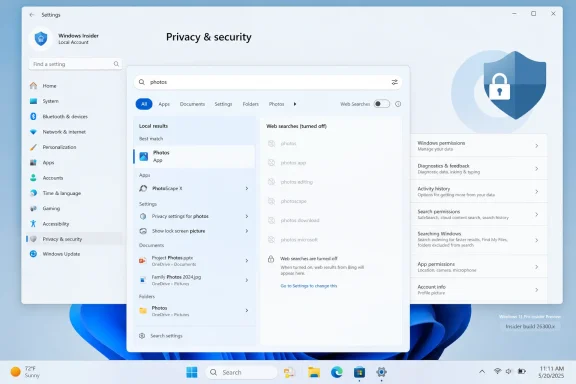Open Microsoft Store from the taskbar
The height and width of the screenshot is (384, 576).
click(359, 372)
